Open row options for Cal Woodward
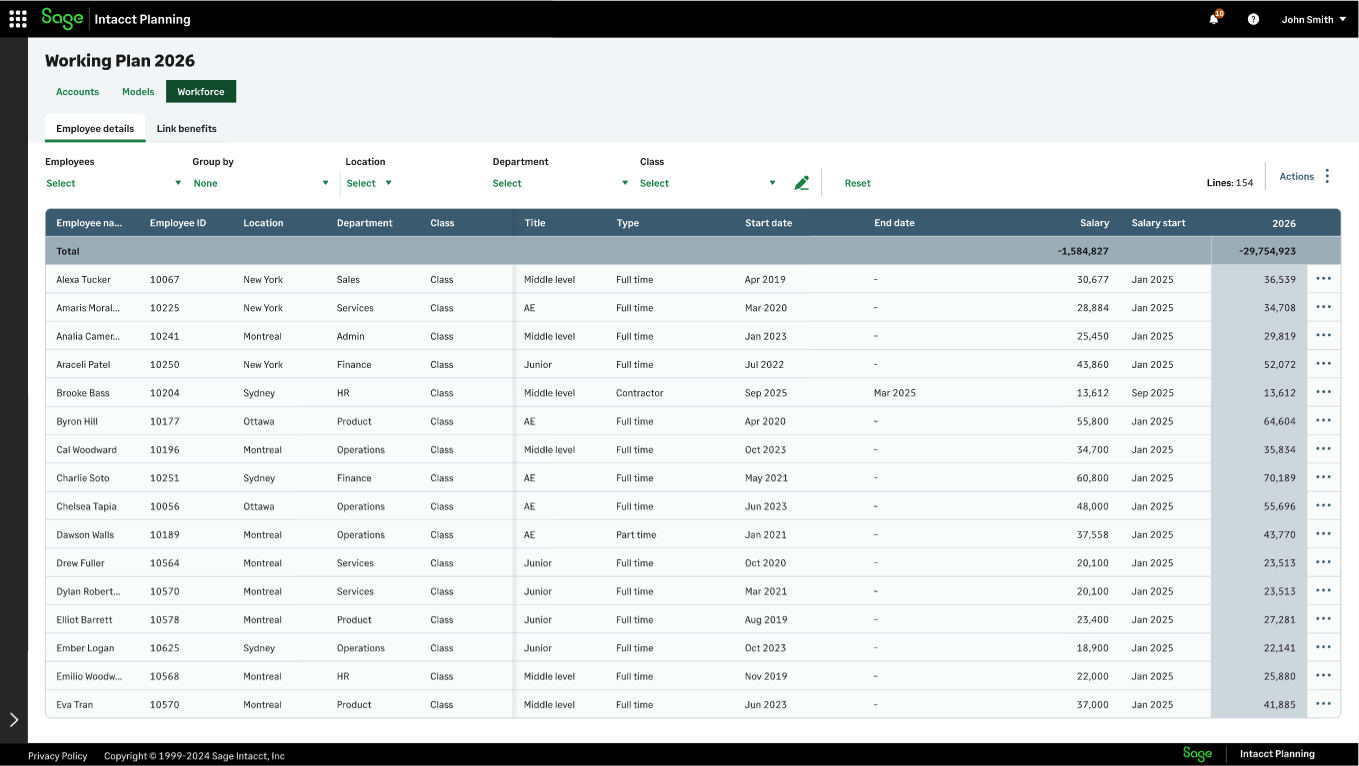Image resolution: width=1359 pixels, height=766 pixels. (1324, 449)
